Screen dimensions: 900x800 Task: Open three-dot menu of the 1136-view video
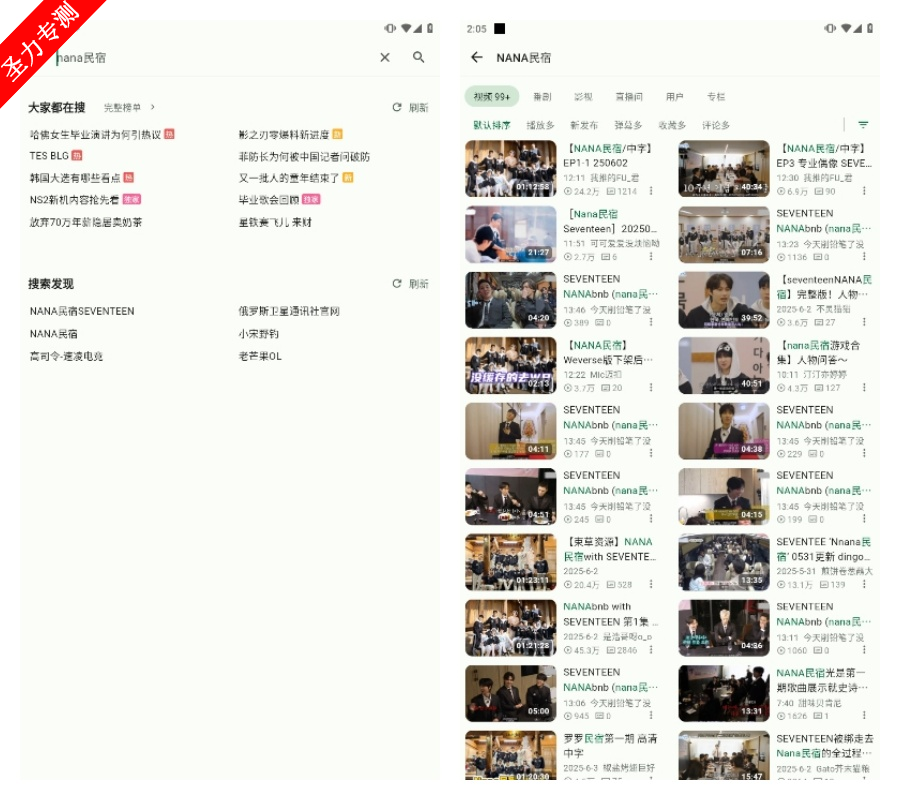(864, 257)
